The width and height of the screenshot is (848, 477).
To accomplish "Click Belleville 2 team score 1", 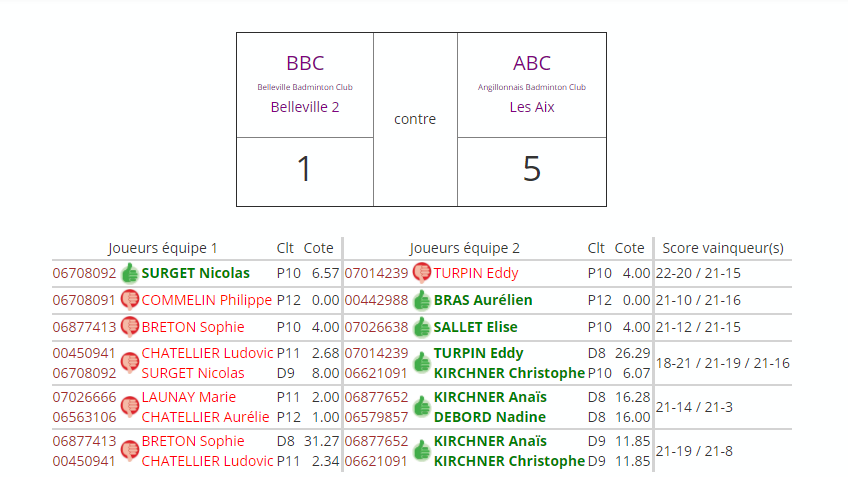I will [x=305, y=170].
